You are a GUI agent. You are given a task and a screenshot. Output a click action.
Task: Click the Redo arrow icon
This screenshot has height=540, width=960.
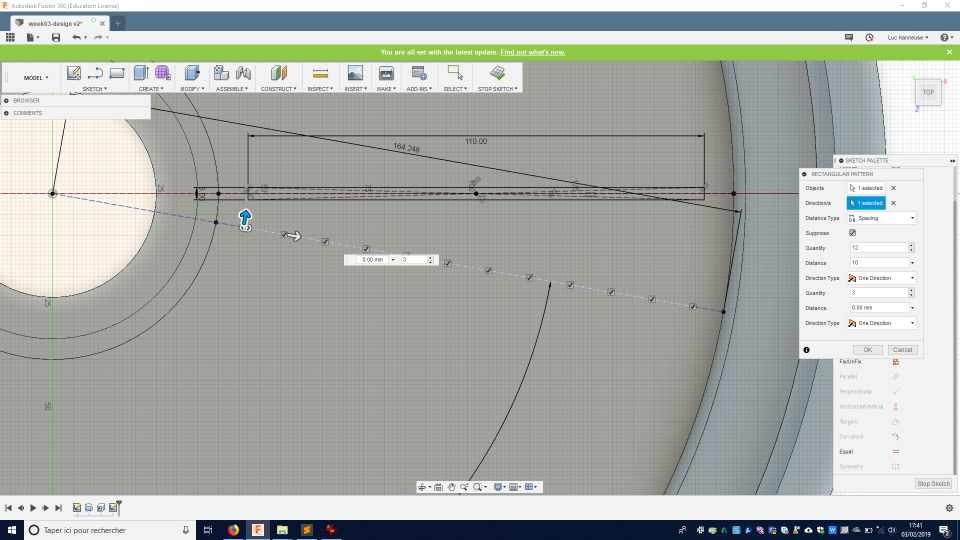coord(98,37)
